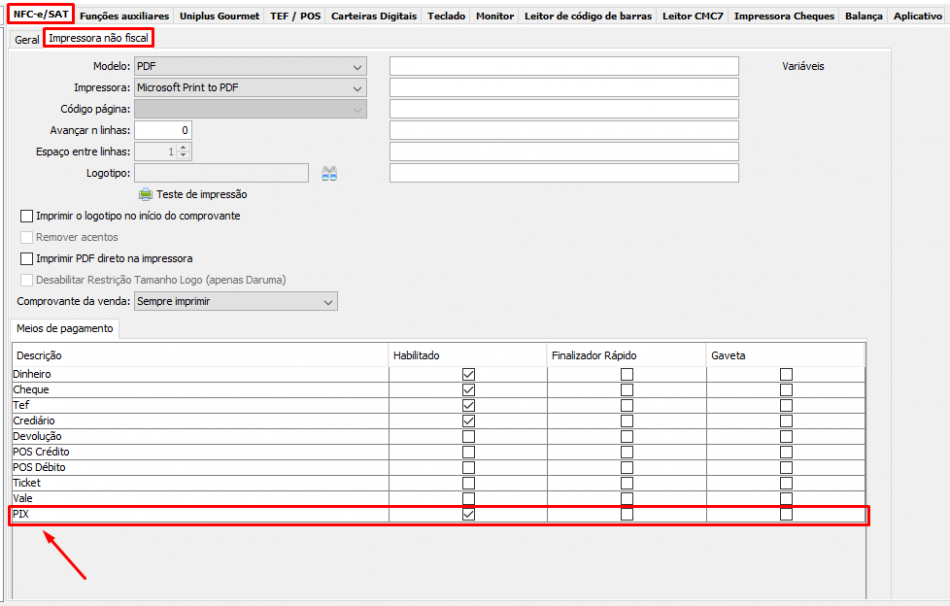Enable Habilitado for Ticket
This screenshot has height=606, width=950.
pos(468,483)
